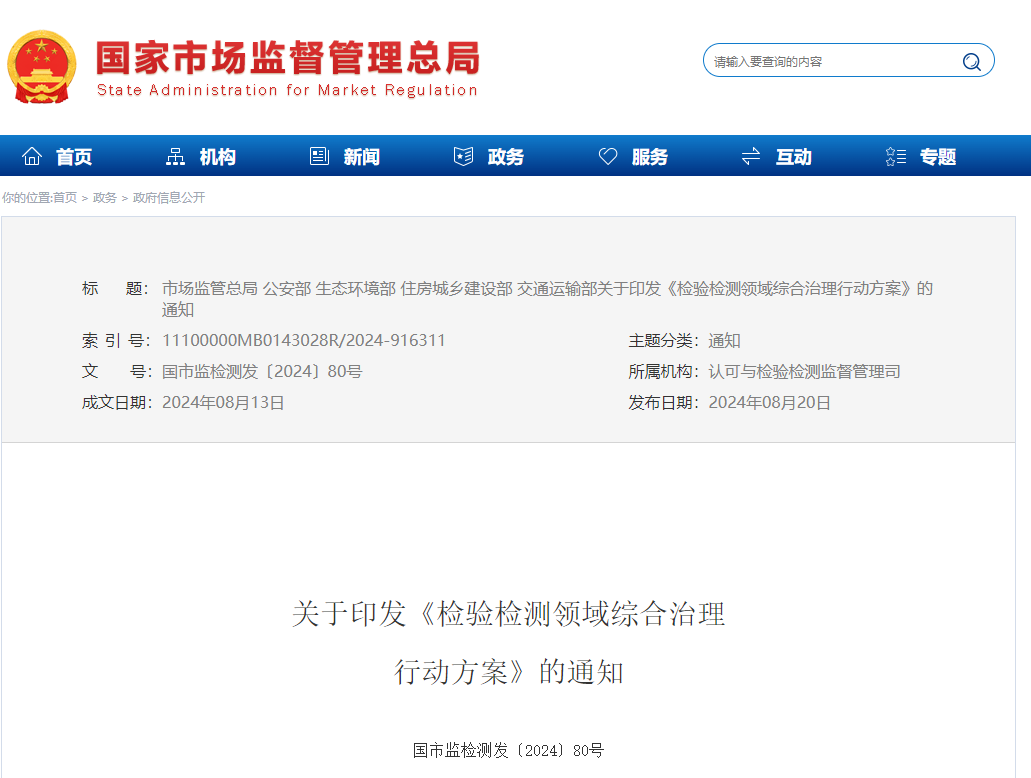Screen dimensions: 1031x778
Task: Open the 新闻 navigation item
Action: coord(361,156)
